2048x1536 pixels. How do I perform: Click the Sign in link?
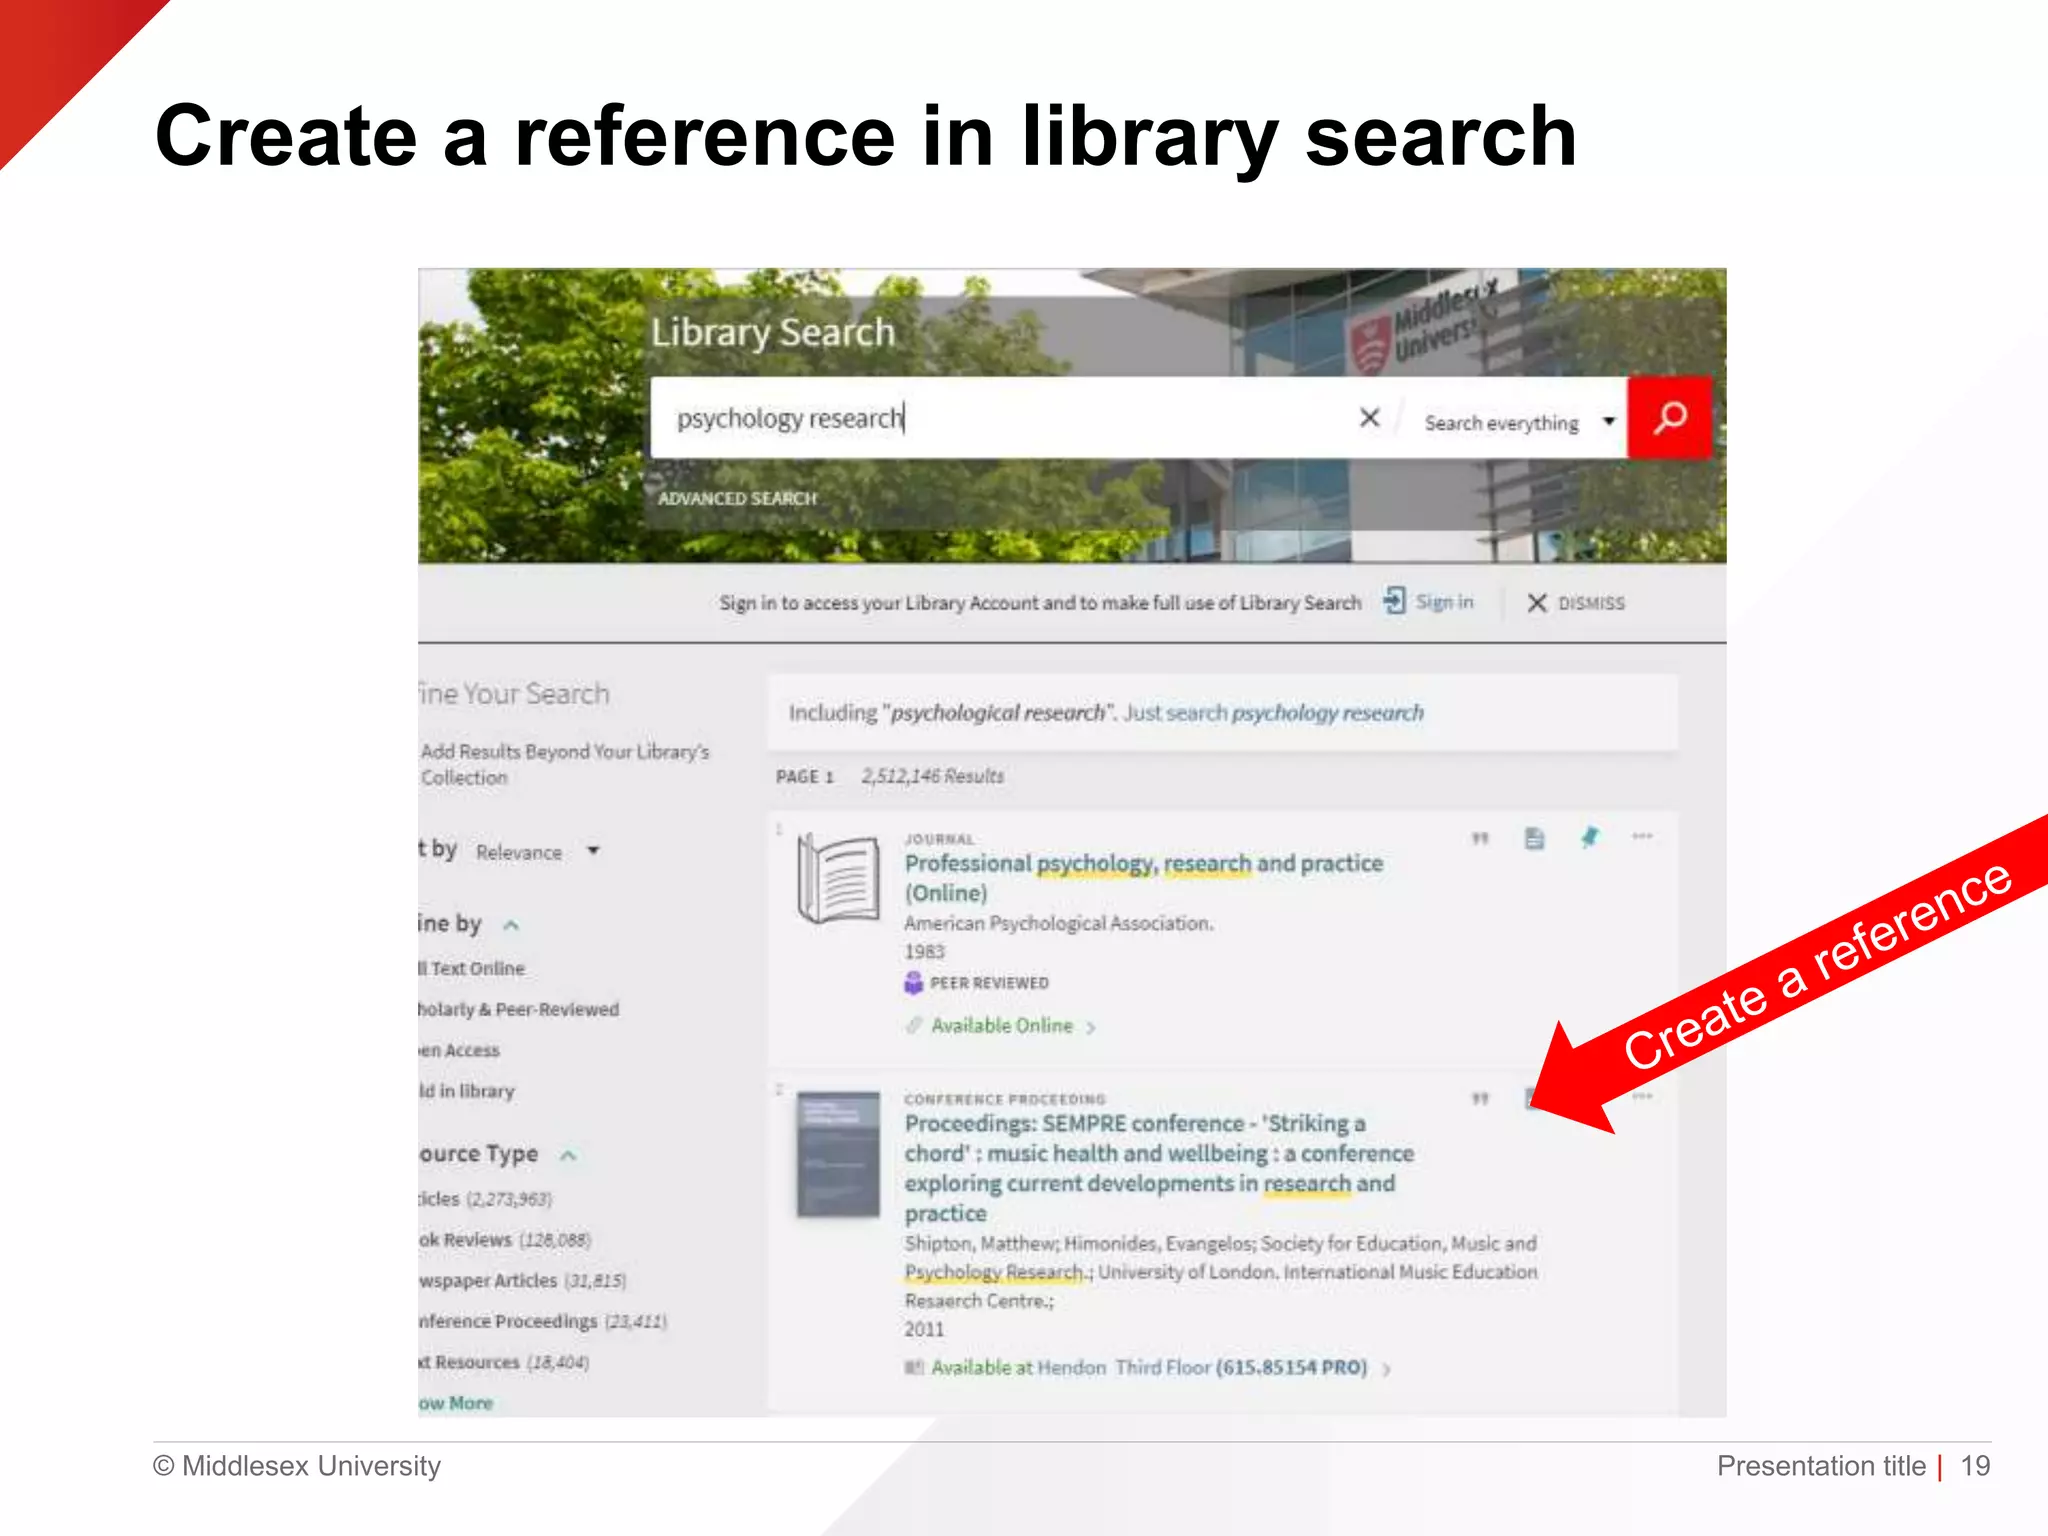point(1444,602)
